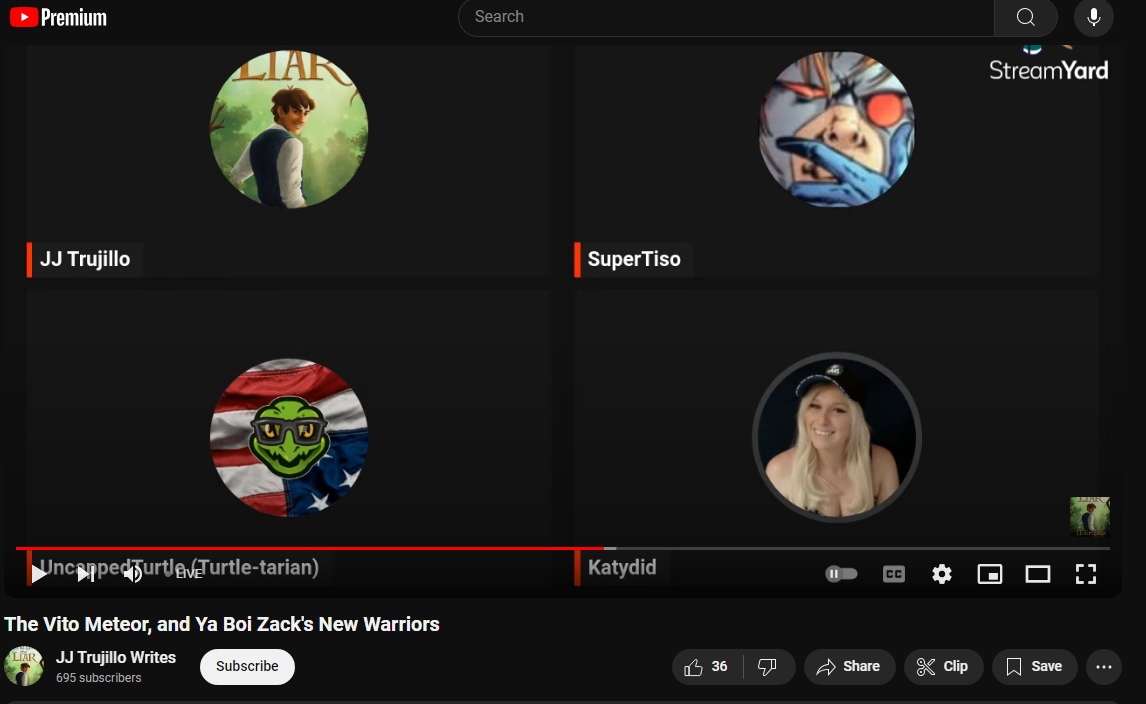Start voice search with microphone icon
Viewport: 1146px width, 704px height.
(x=1093, y=17)
